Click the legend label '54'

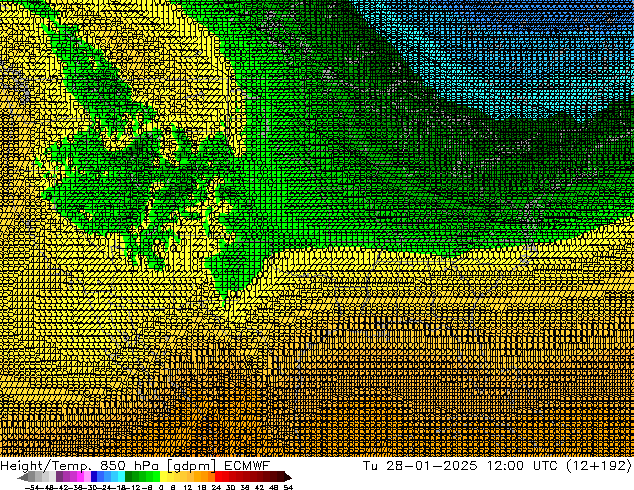(x=288, y=488)
